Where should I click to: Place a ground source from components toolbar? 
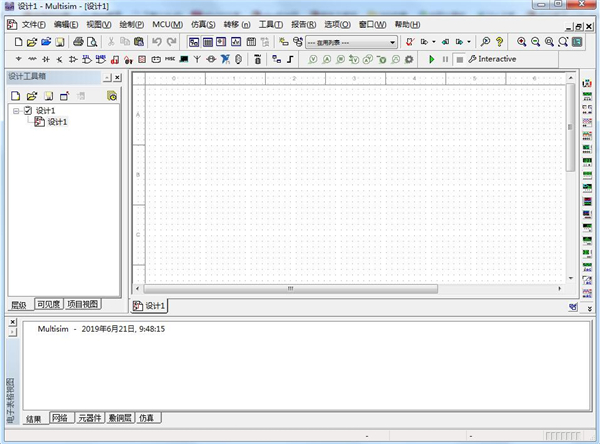tap(20, 60)
